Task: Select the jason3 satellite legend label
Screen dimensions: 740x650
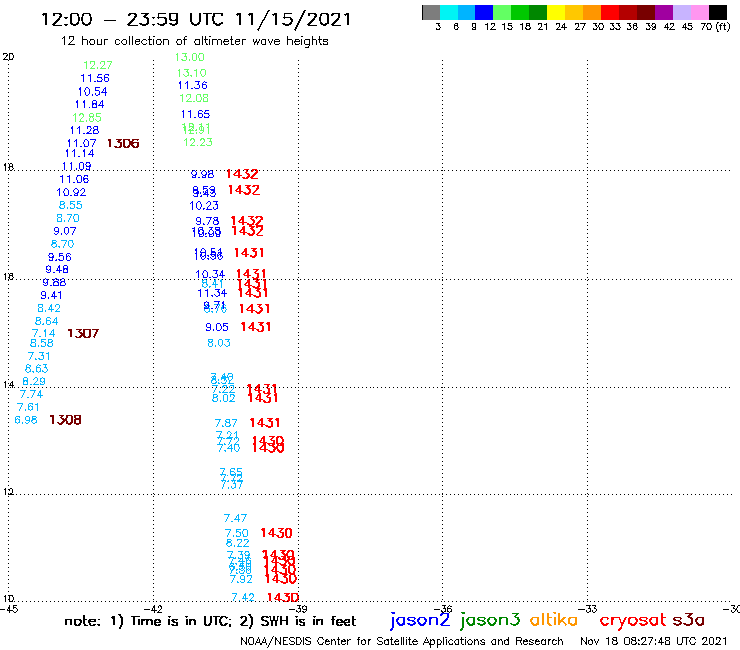Action: pos(490,620)
